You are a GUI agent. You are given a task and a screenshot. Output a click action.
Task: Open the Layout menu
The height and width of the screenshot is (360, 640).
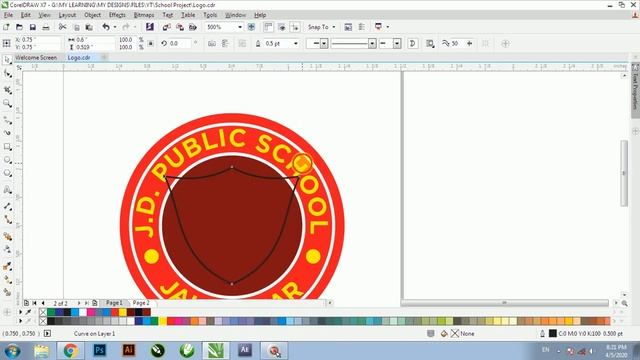pos(67,15)
